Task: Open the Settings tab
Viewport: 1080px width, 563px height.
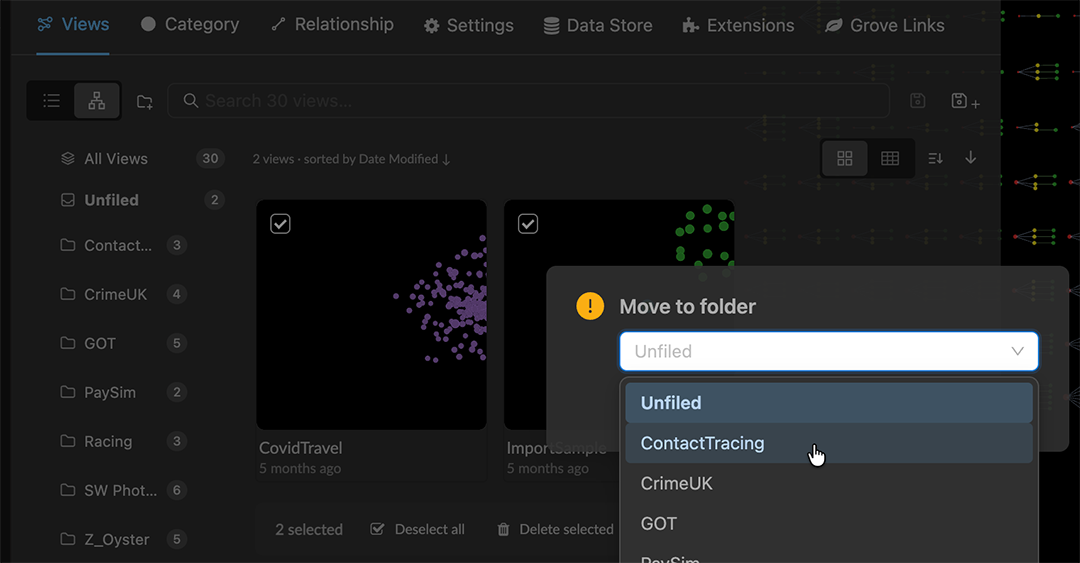Action: (x=468, y=25)
